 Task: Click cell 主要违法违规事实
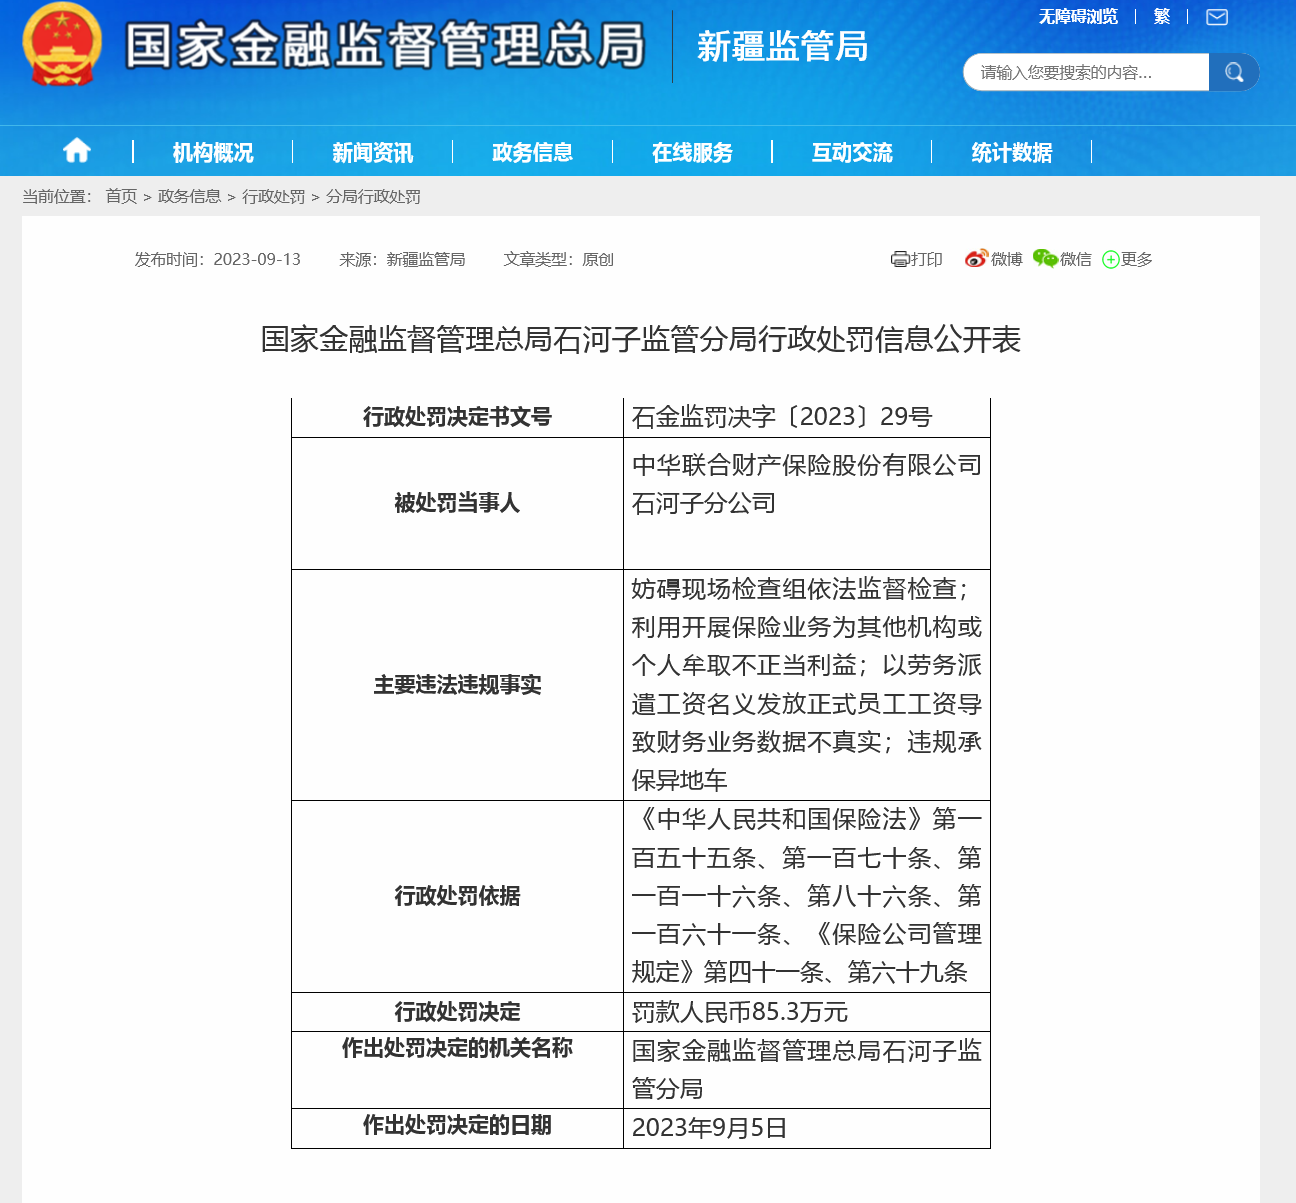click(x=457, y=685)
